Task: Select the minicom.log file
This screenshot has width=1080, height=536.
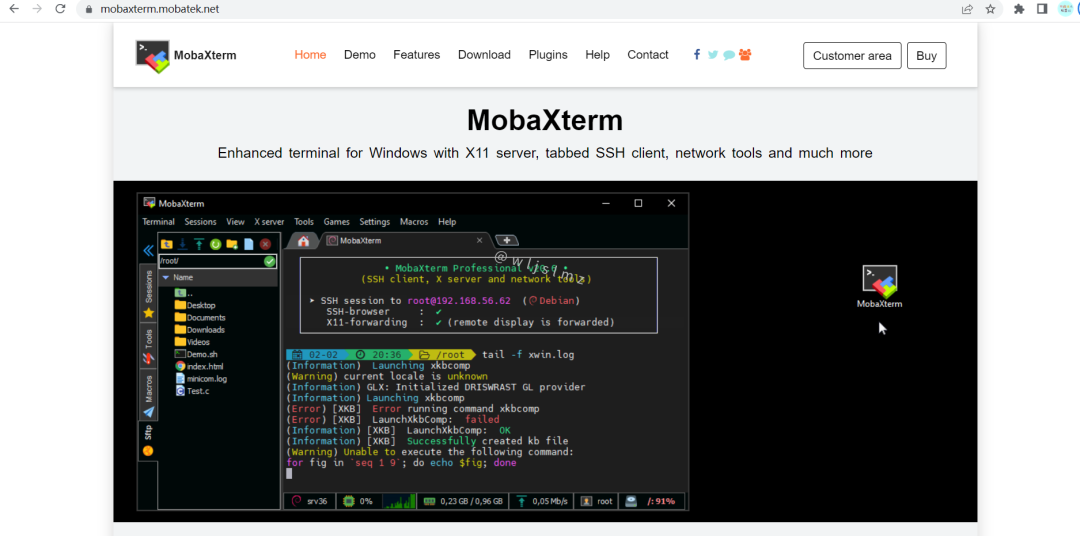Action: coord(200,379)
